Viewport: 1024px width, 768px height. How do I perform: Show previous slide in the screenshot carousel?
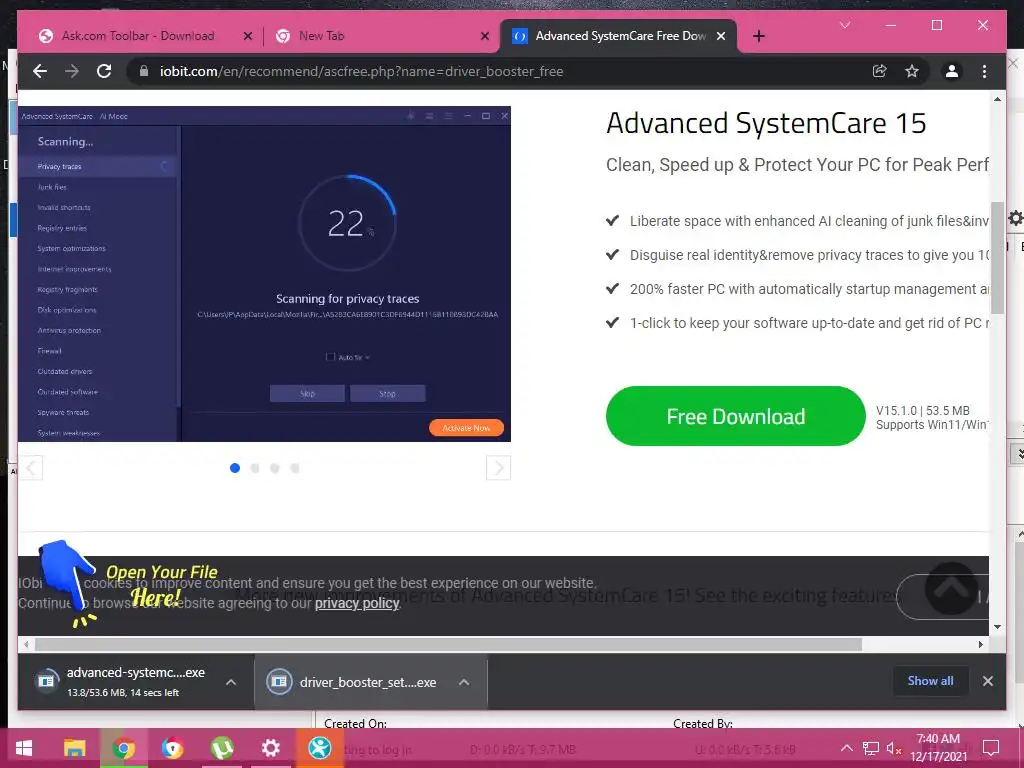31,468
